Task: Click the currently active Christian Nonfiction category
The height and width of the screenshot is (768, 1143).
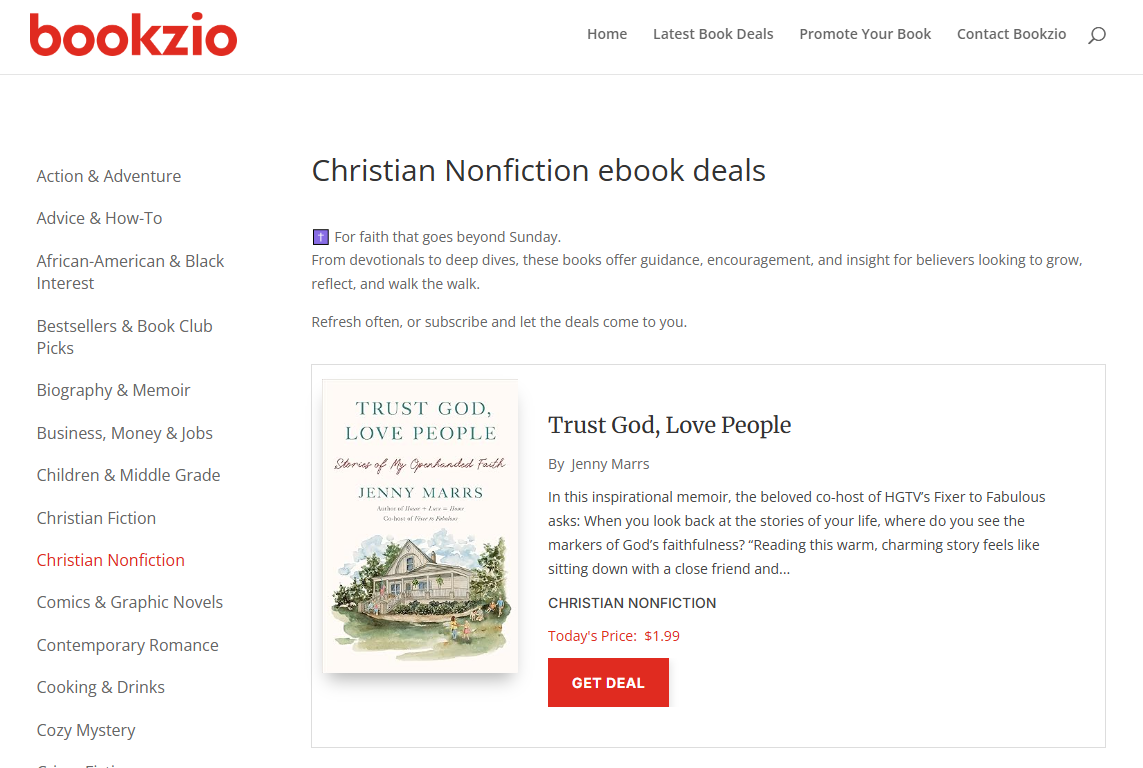Action: coord(110,560)
